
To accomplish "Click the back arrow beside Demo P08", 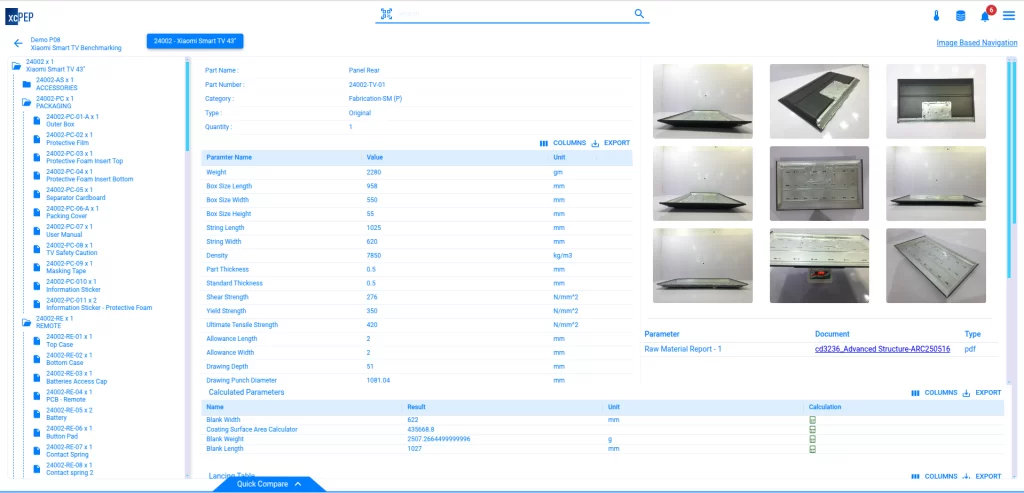I will click(x=17, y=43).
